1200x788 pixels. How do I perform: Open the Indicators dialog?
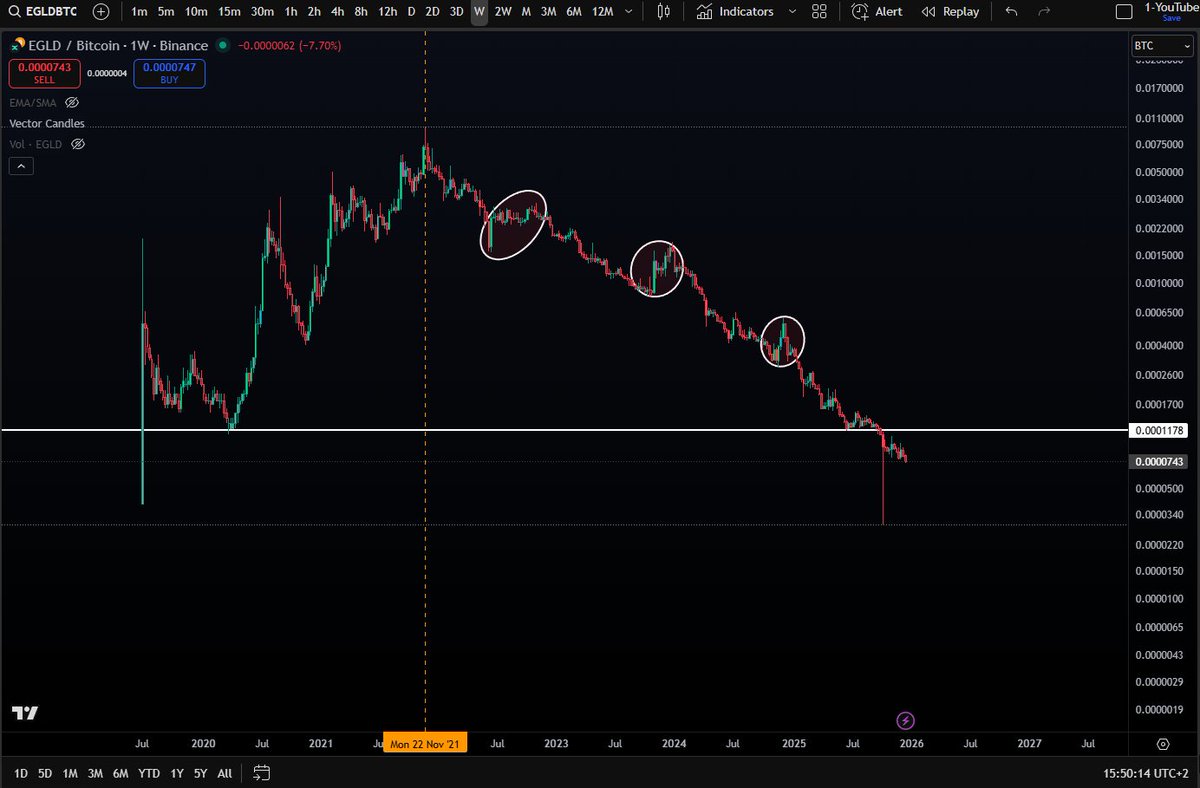click(x=736, y=12)
